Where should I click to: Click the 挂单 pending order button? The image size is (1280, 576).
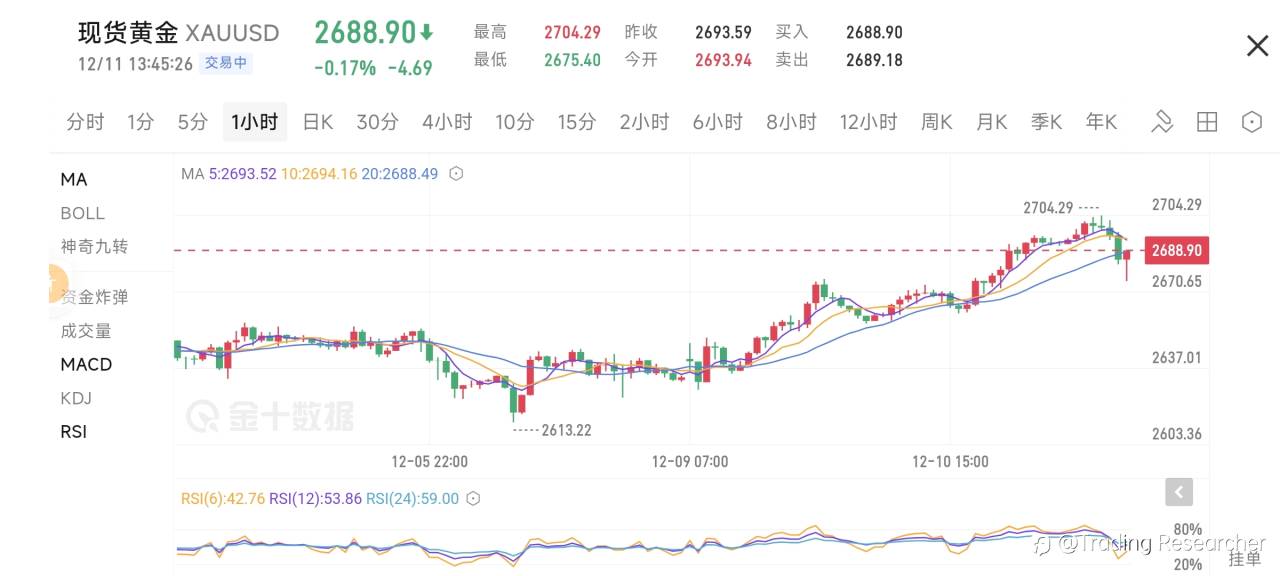pos(1244,559)
